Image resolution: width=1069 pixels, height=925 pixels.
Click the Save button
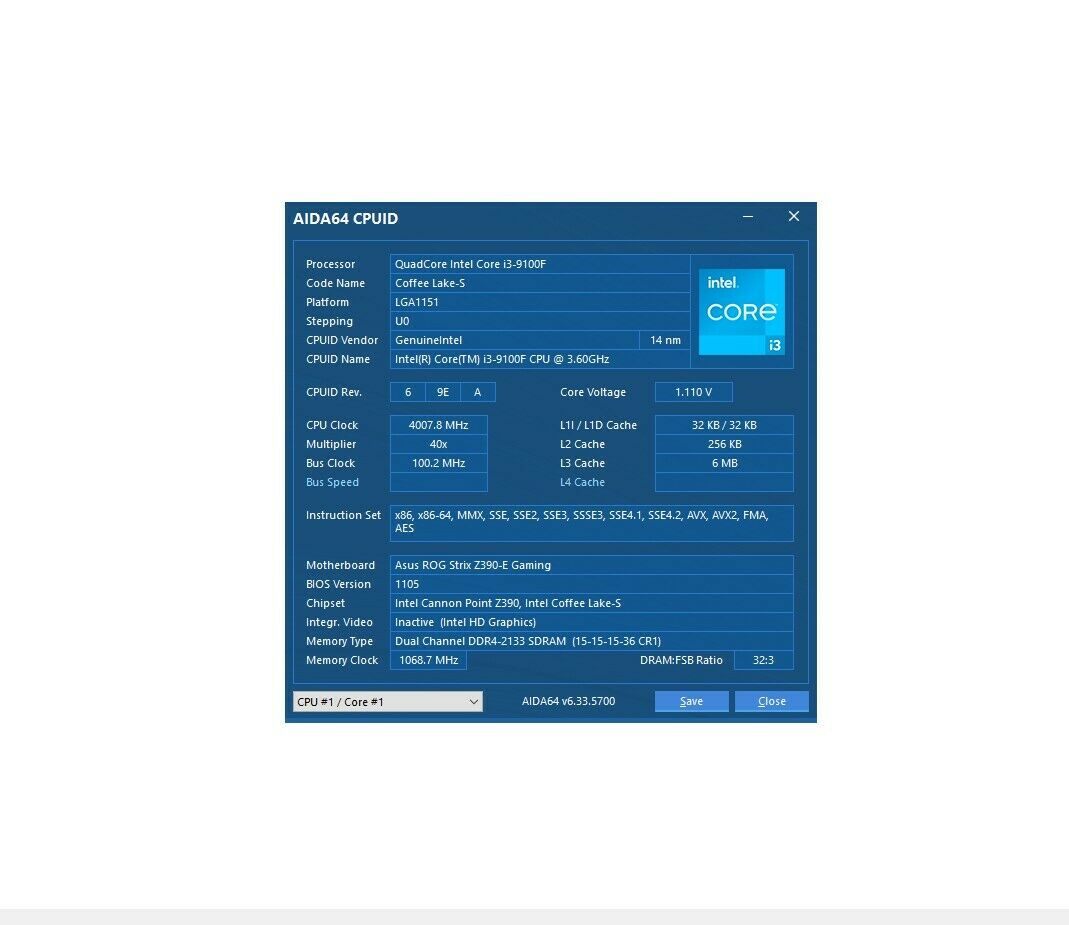(691, 701)
